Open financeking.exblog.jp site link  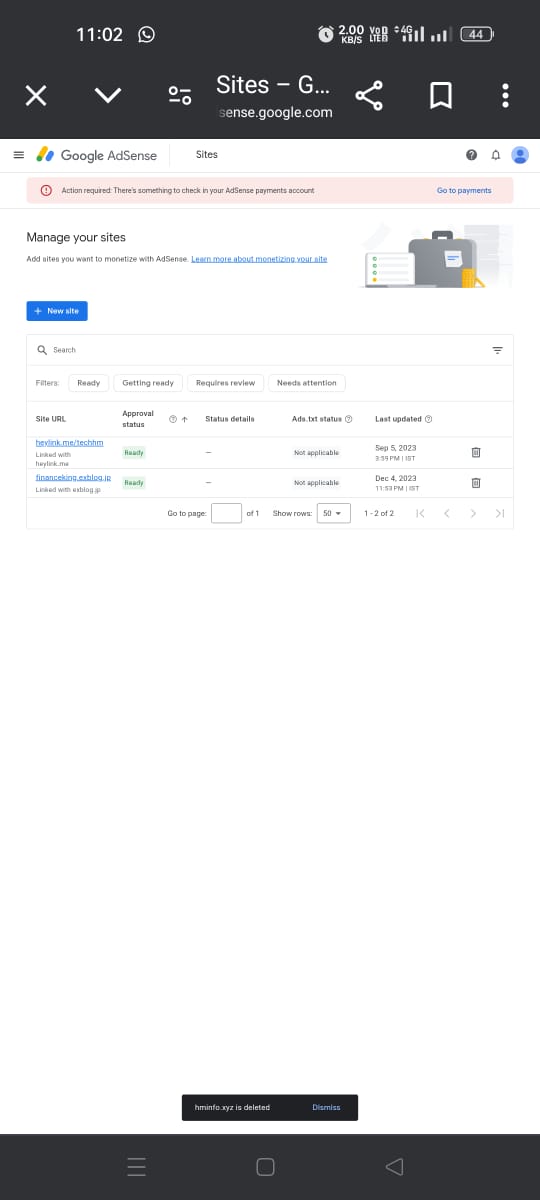[73, 478]
